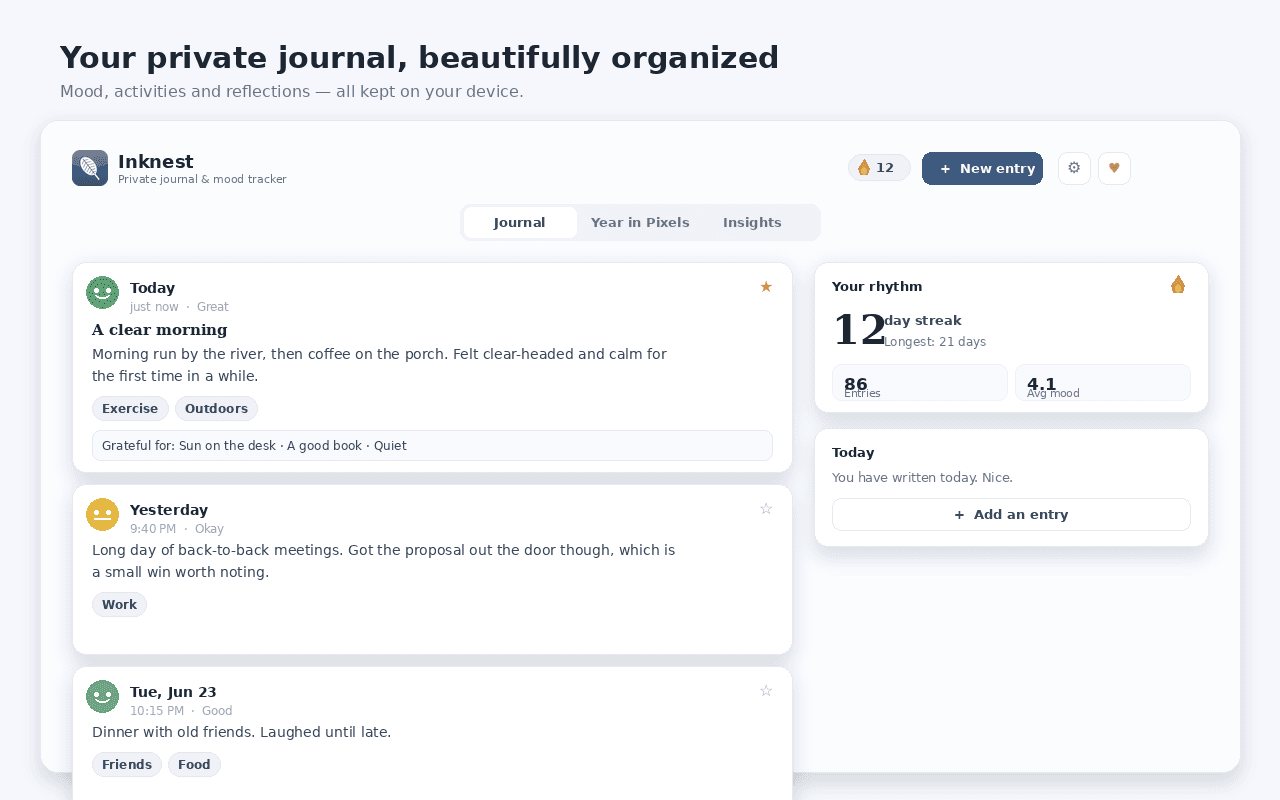Viewport: 1280px width, 800px height.
Task: Click the heart icon button
Action: click(1114, 168)
